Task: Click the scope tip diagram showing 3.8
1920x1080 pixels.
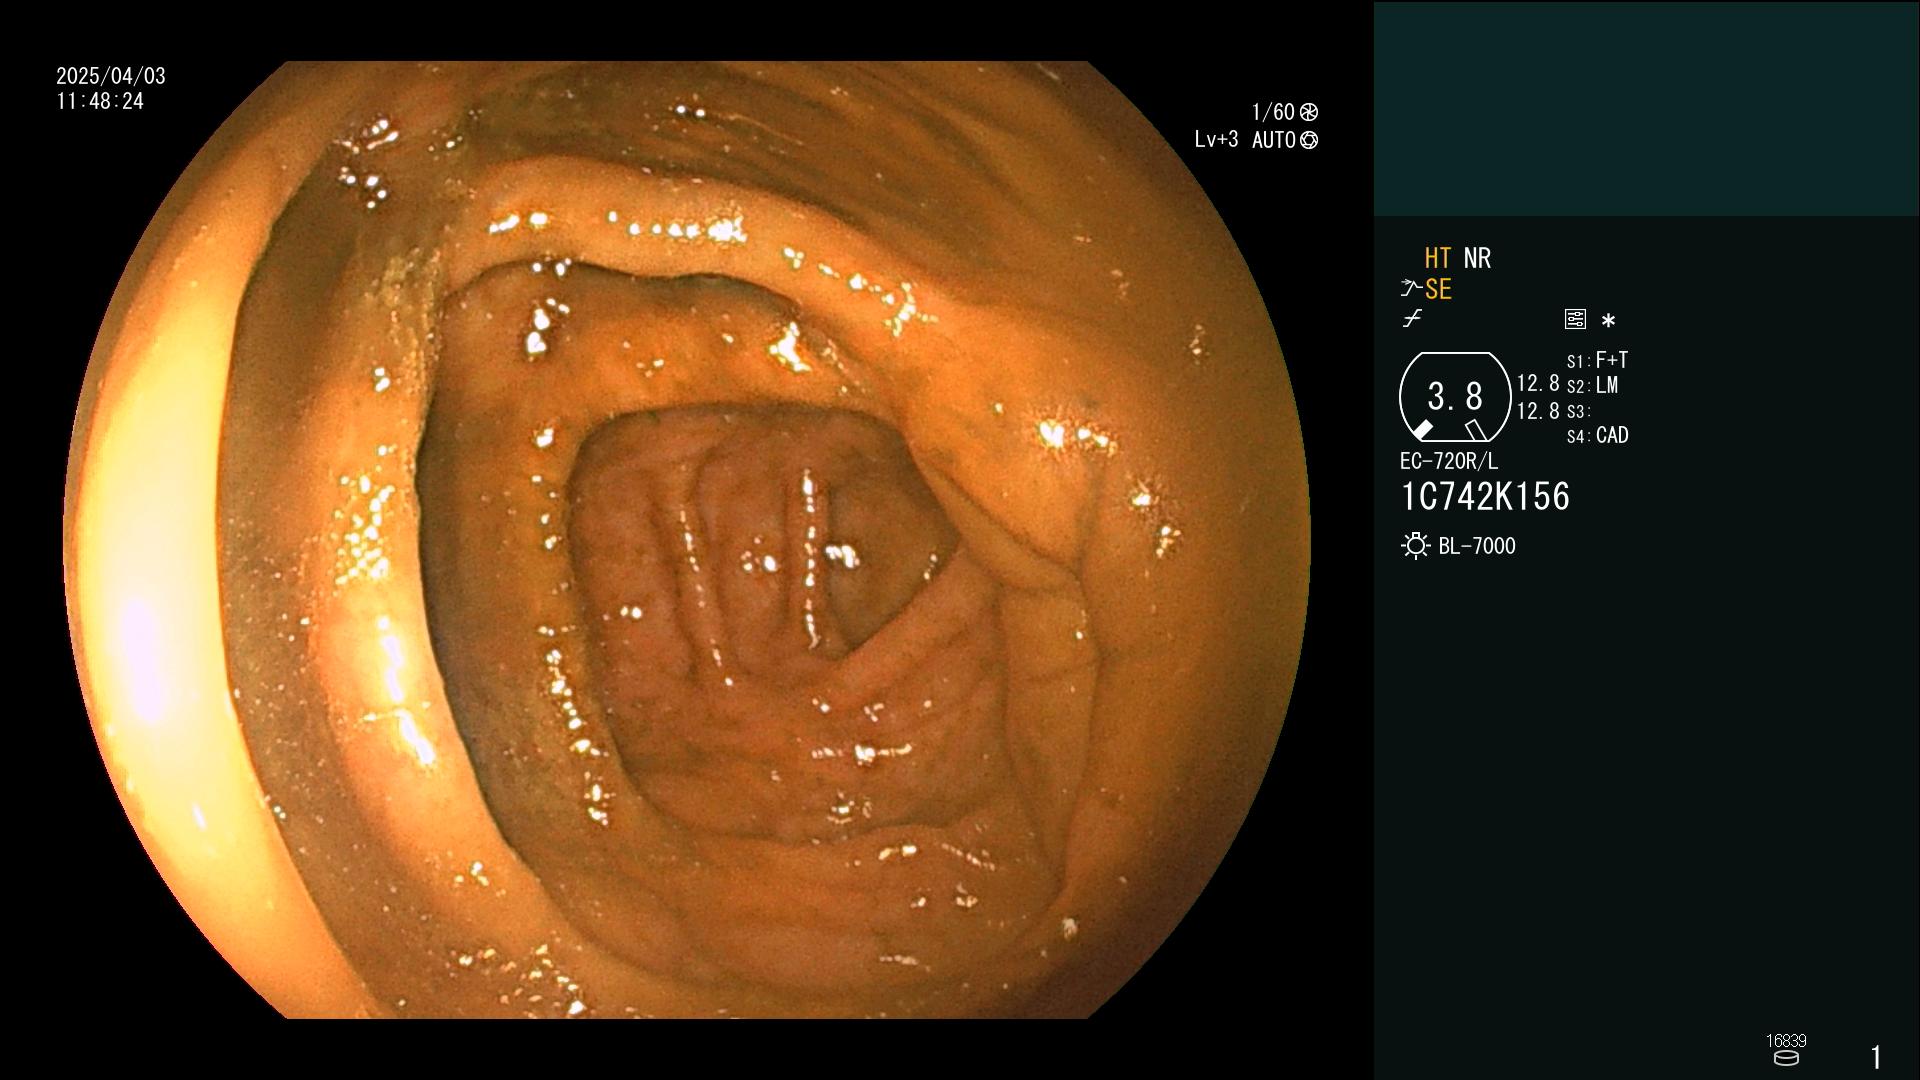Action: [1454, 397]
